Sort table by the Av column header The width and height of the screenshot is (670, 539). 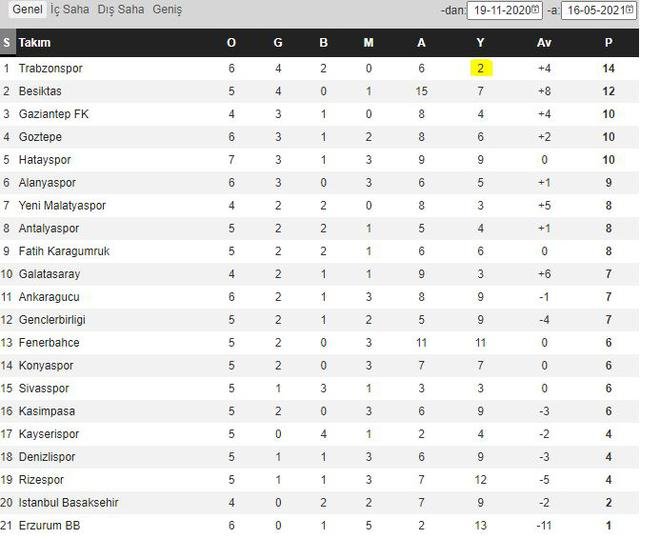[544, 43]
